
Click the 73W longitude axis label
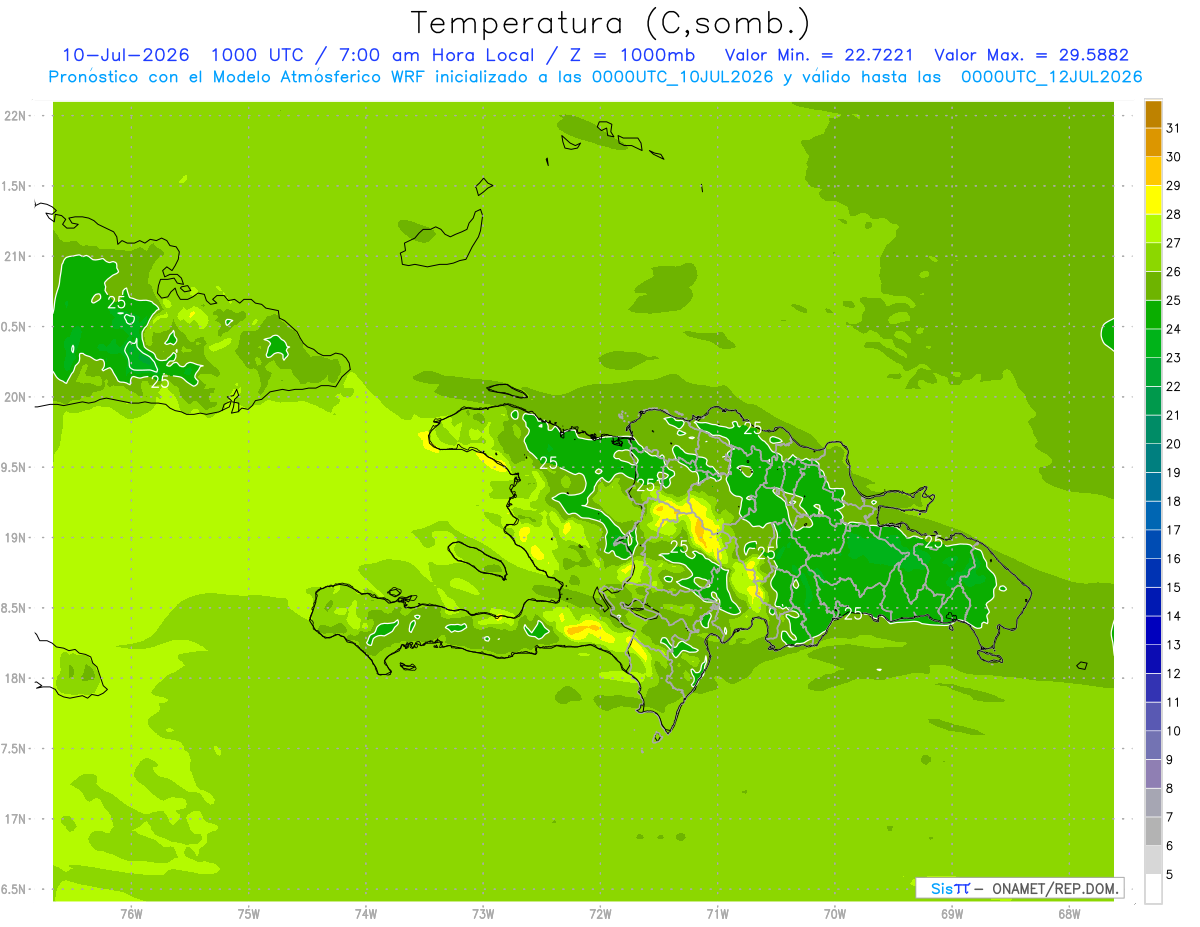point(483,914)
